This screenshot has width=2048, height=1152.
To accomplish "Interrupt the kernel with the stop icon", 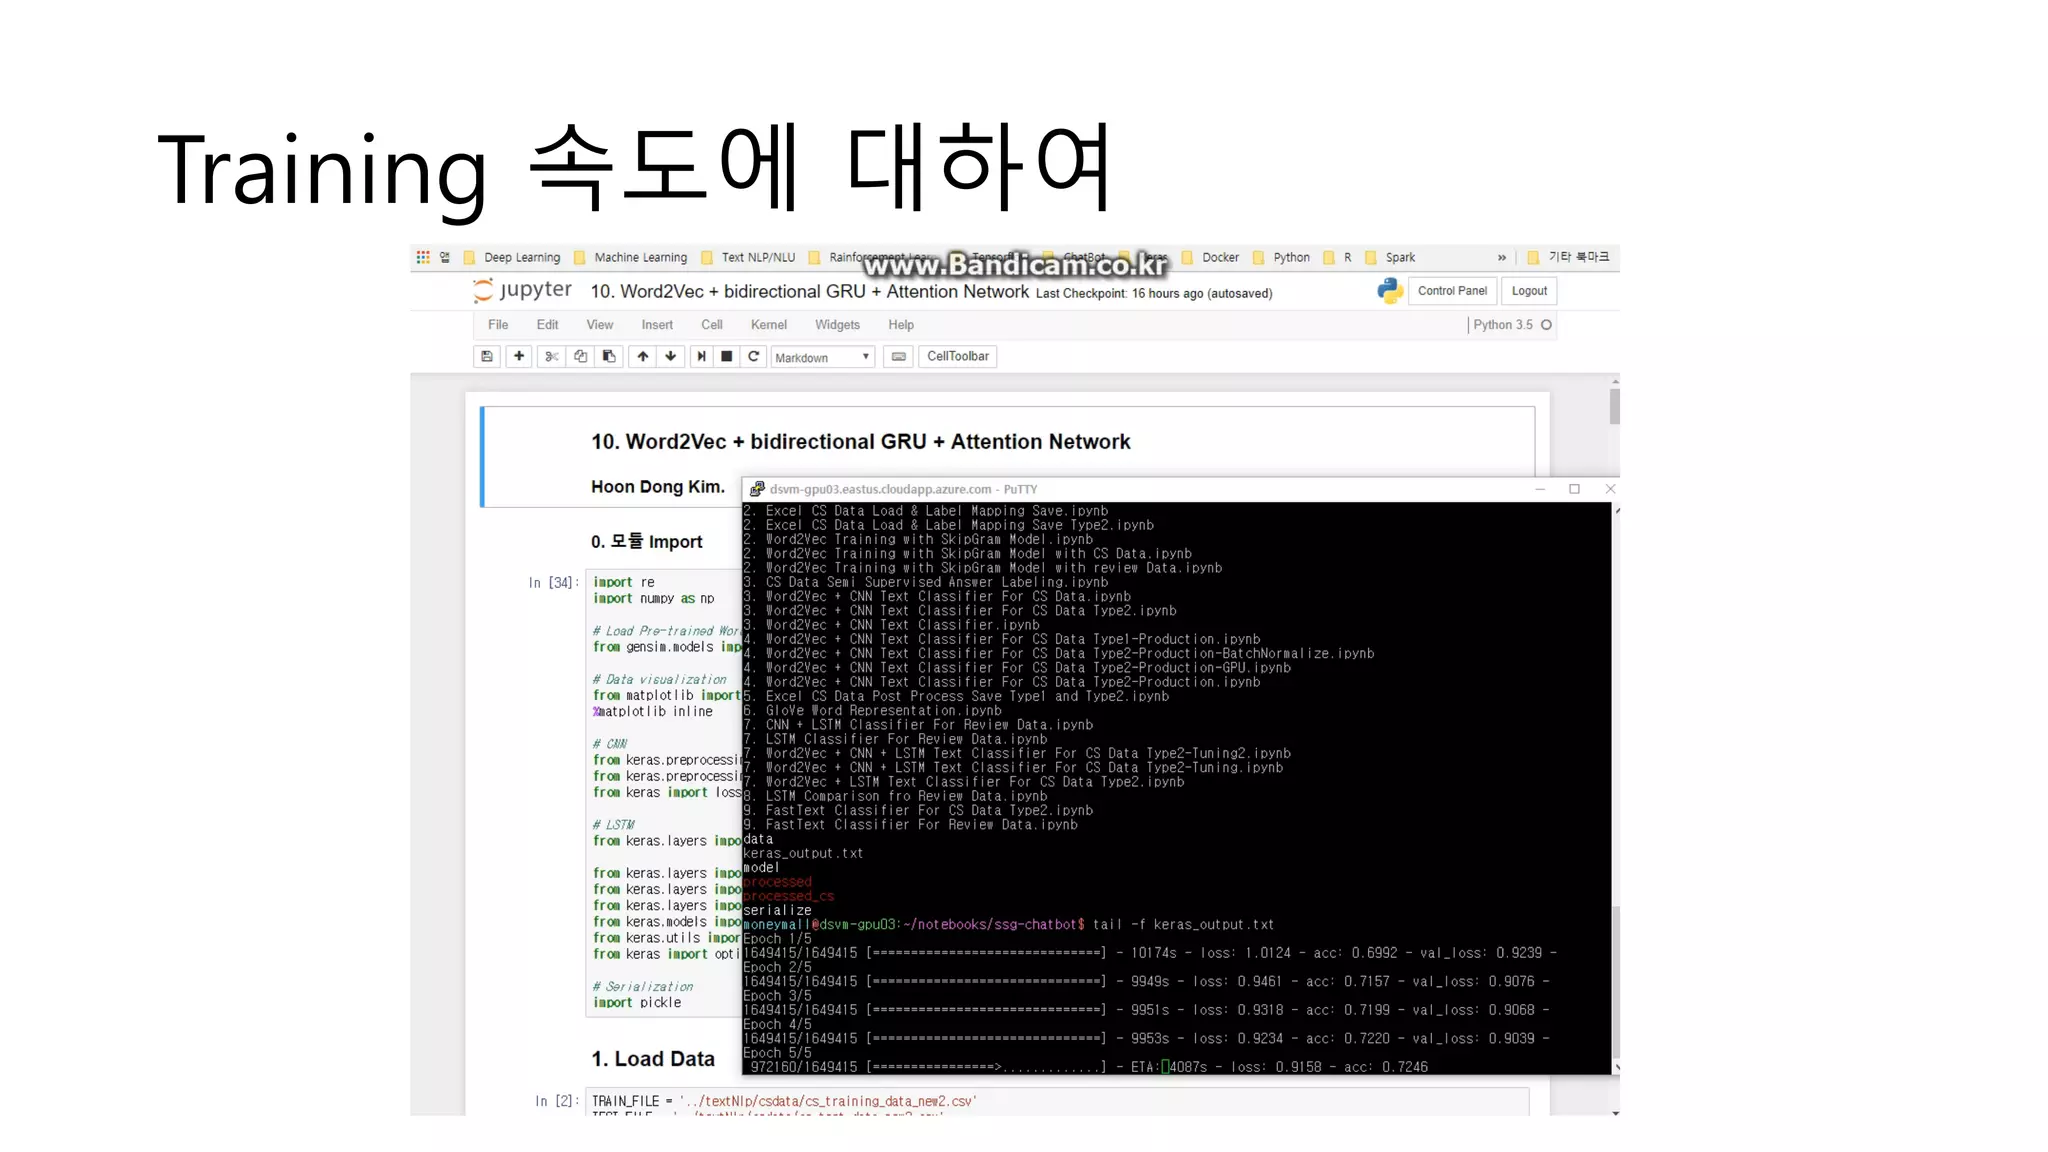I will pos(727,356).
